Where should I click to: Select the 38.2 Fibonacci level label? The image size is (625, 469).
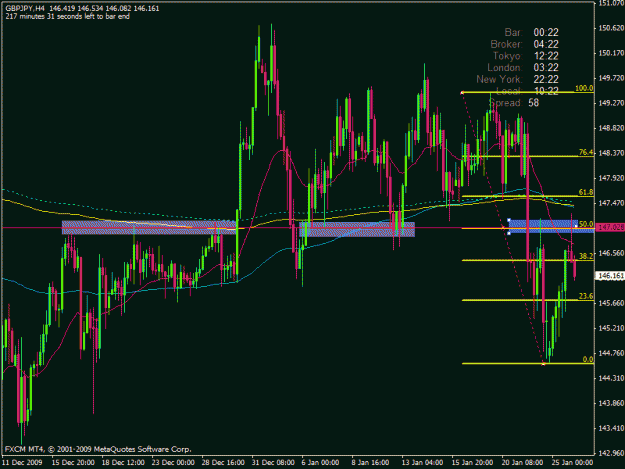coord(586,256)
